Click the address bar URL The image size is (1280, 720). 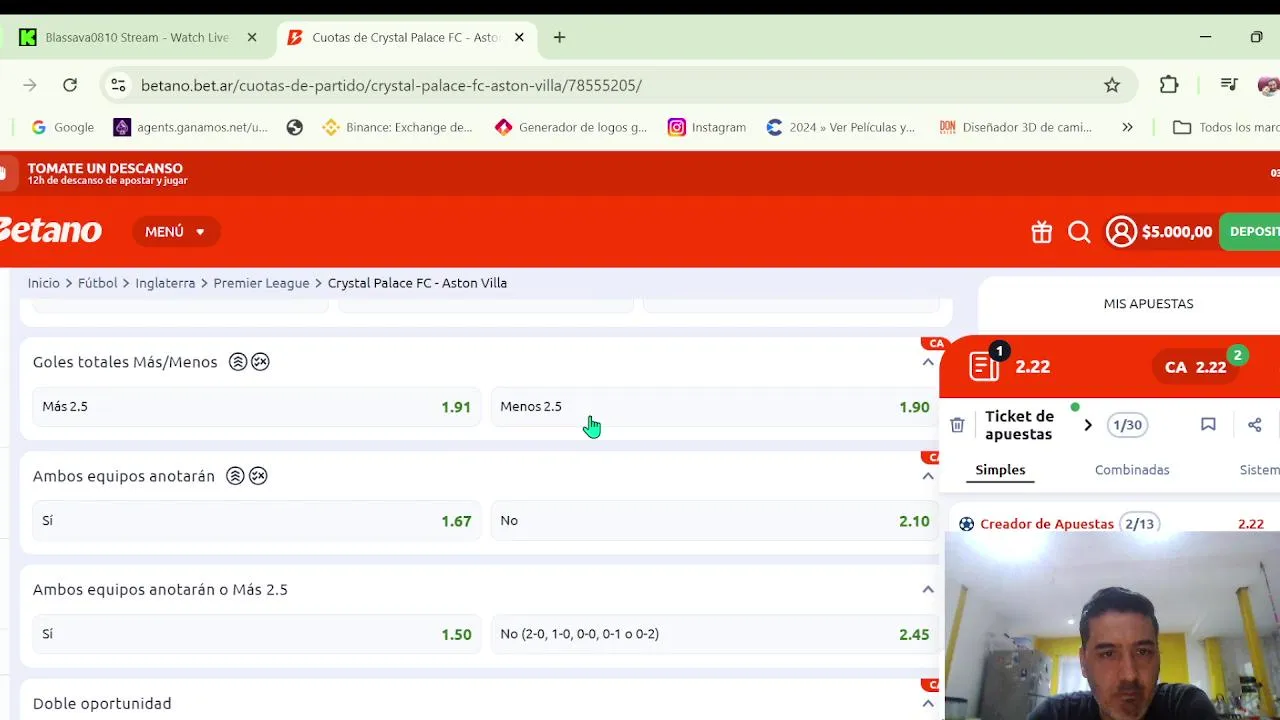click(x=391, y=85)
